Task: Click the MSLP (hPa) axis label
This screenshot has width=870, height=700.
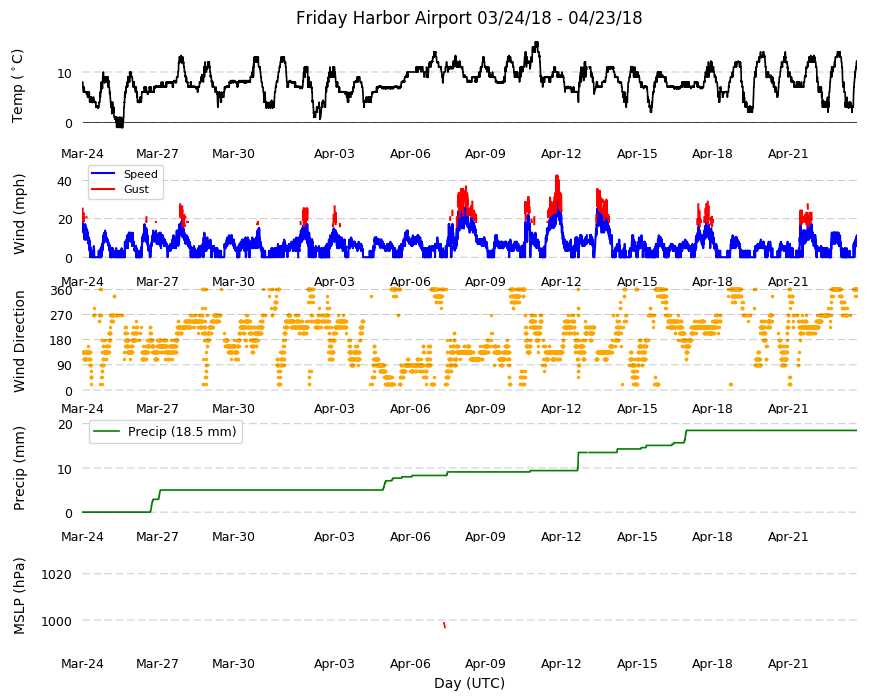Action: click(19, 596)
